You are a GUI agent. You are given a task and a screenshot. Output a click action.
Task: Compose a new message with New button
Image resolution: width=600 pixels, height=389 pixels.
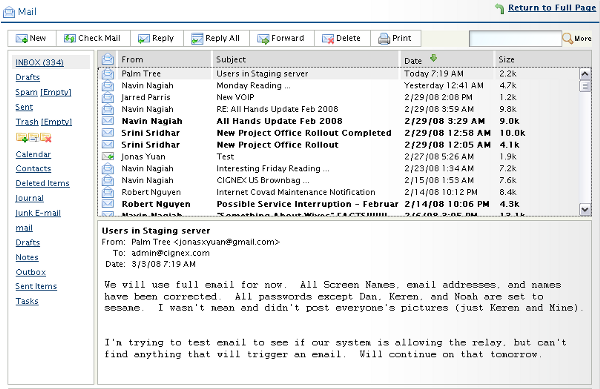coord(32,38)
